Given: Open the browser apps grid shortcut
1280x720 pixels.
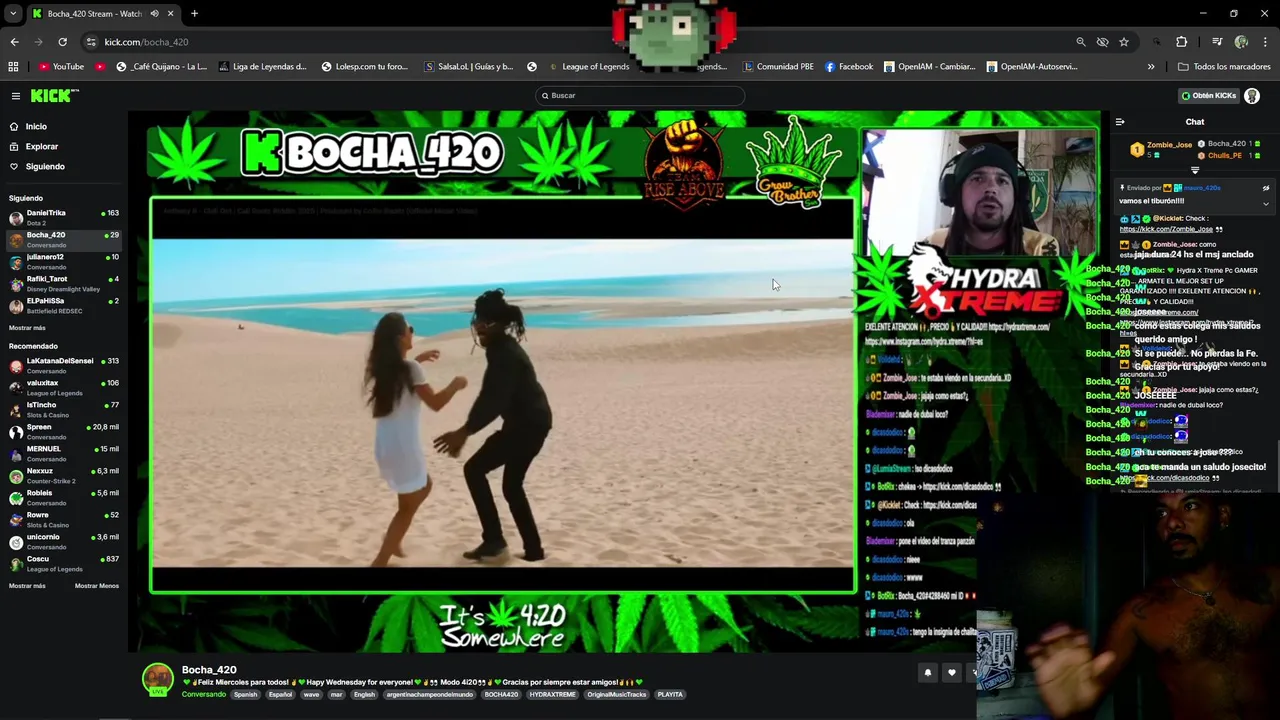Looking at the screenshot, I should 13,67.
